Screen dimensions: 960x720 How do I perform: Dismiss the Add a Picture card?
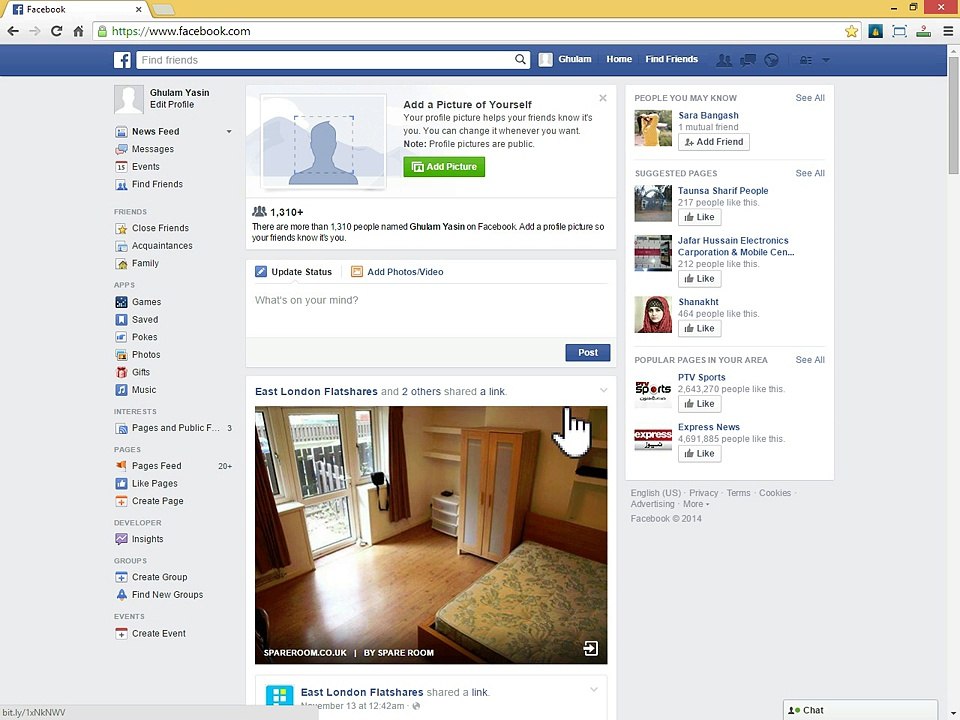click(x=603, y=98)
